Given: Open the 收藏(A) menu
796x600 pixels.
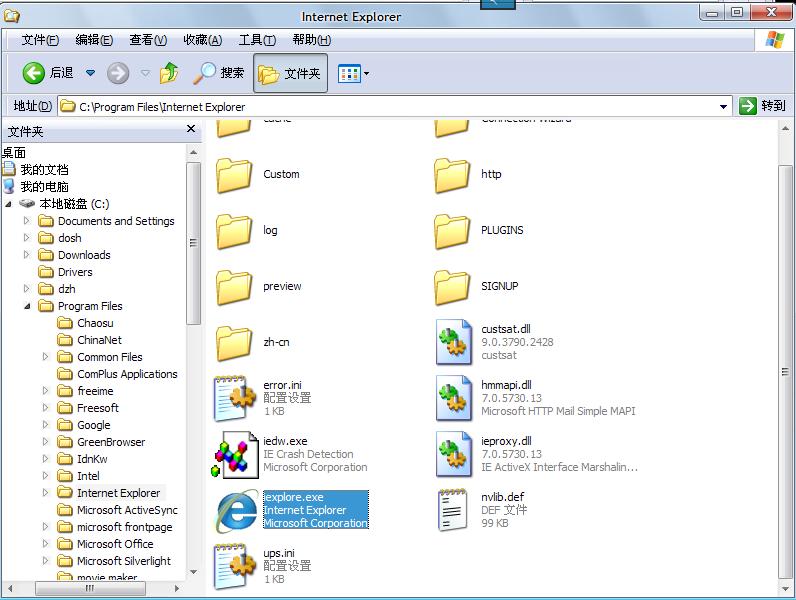Looking at the screenshot, I should tap(203, 40).
